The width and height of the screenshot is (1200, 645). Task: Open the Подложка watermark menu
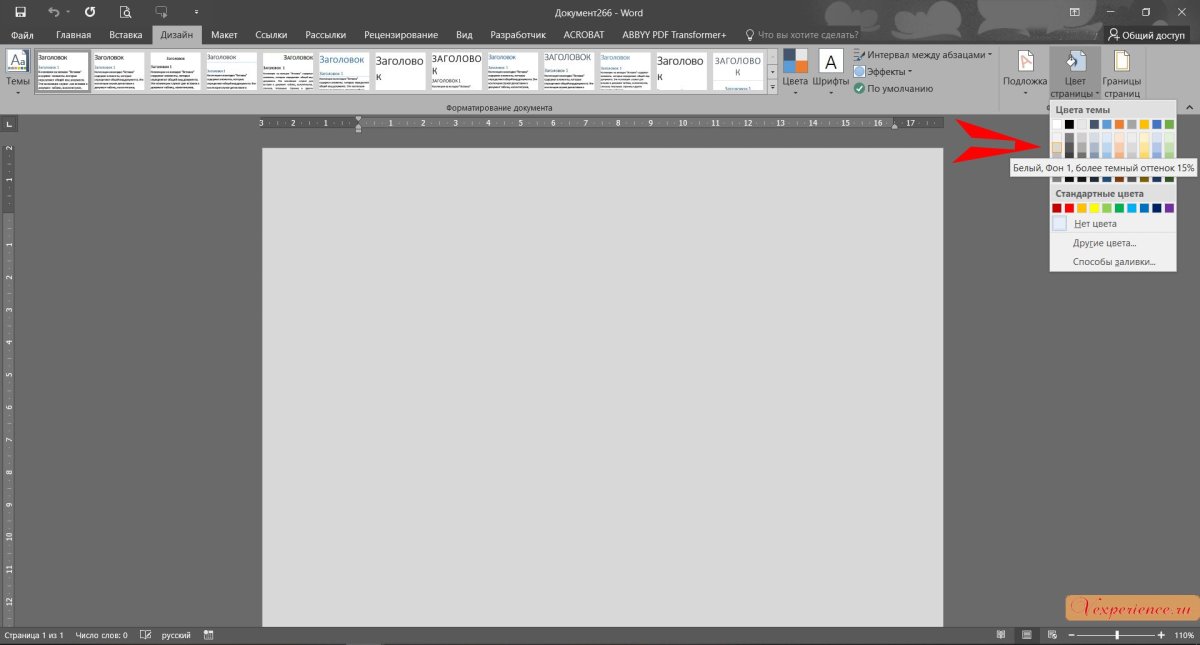(x=1025, y=72)
